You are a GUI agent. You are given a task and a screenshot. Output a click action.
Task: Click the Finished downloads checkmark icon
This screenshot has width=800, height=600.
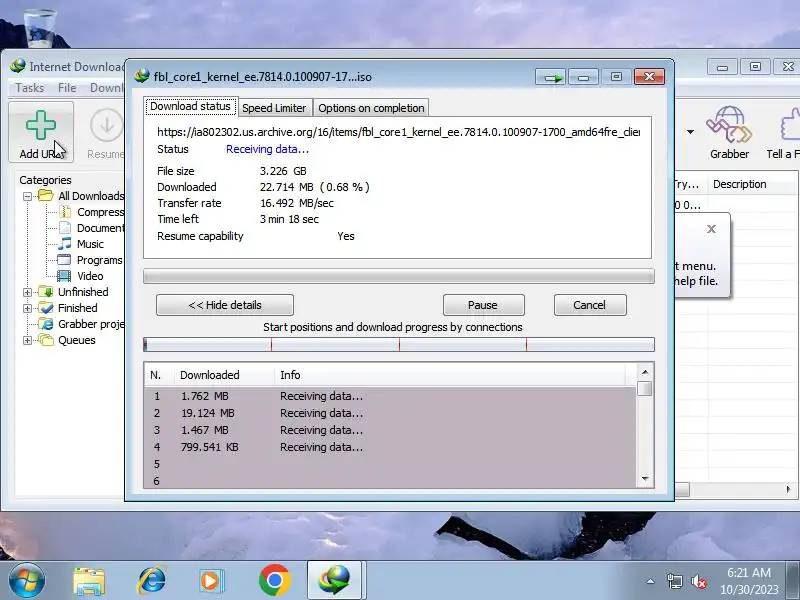[x=46, y=308]
